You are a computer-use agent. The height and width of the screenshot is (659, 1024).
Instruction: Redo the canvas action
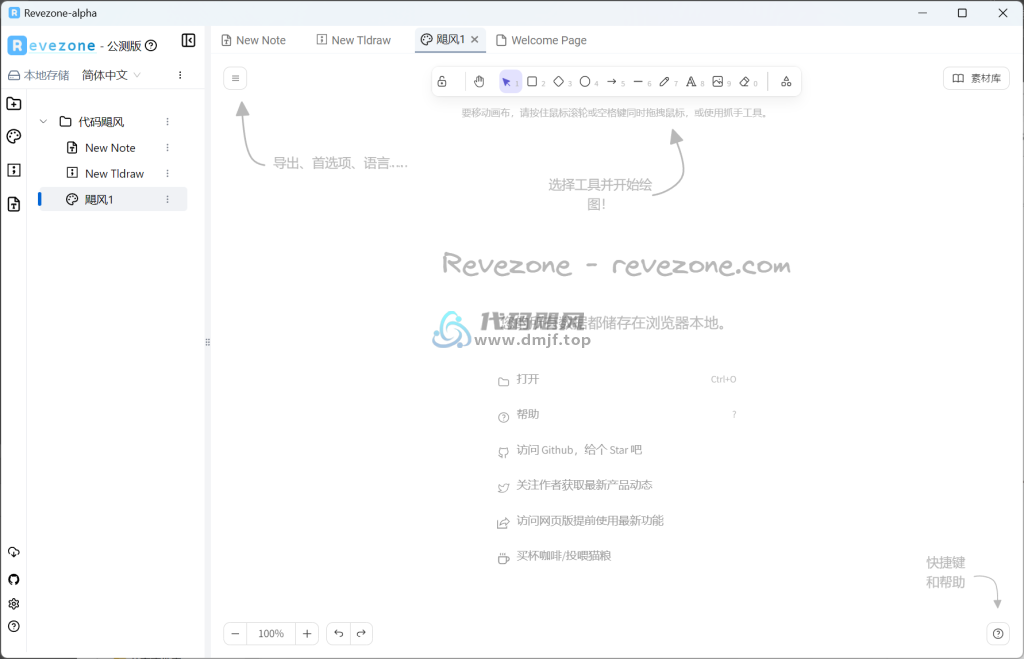coord(361,634)
